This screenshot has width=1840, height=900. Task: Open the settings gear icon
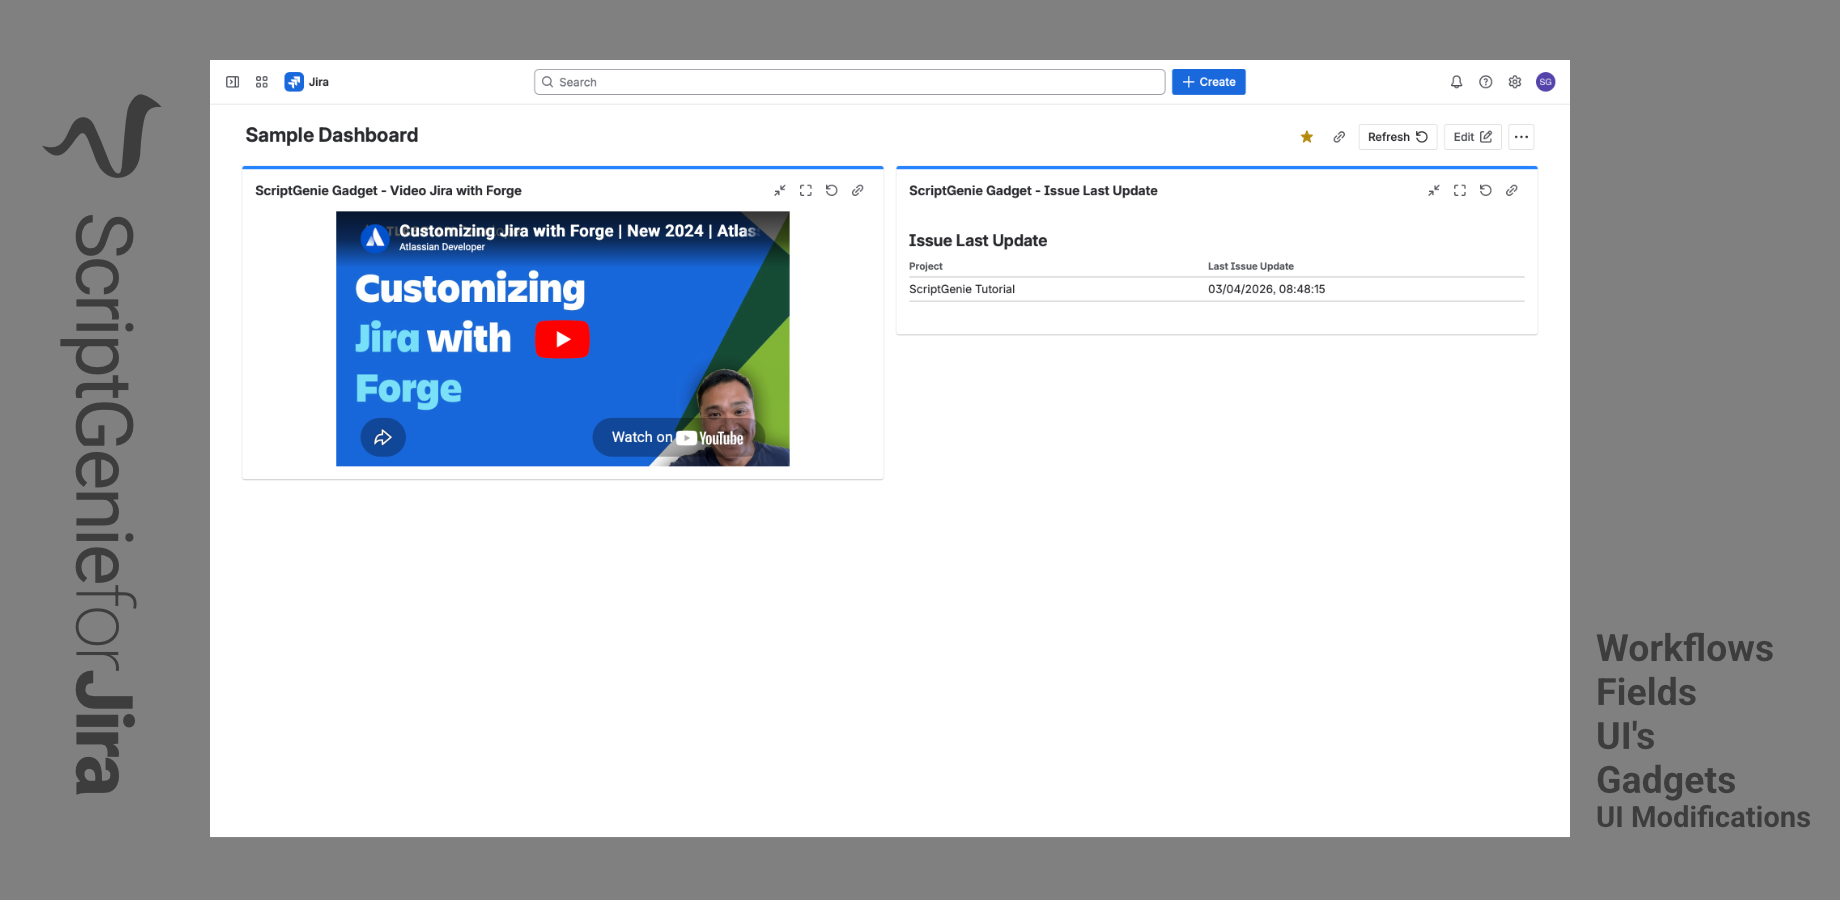(x=1515, y=82)
